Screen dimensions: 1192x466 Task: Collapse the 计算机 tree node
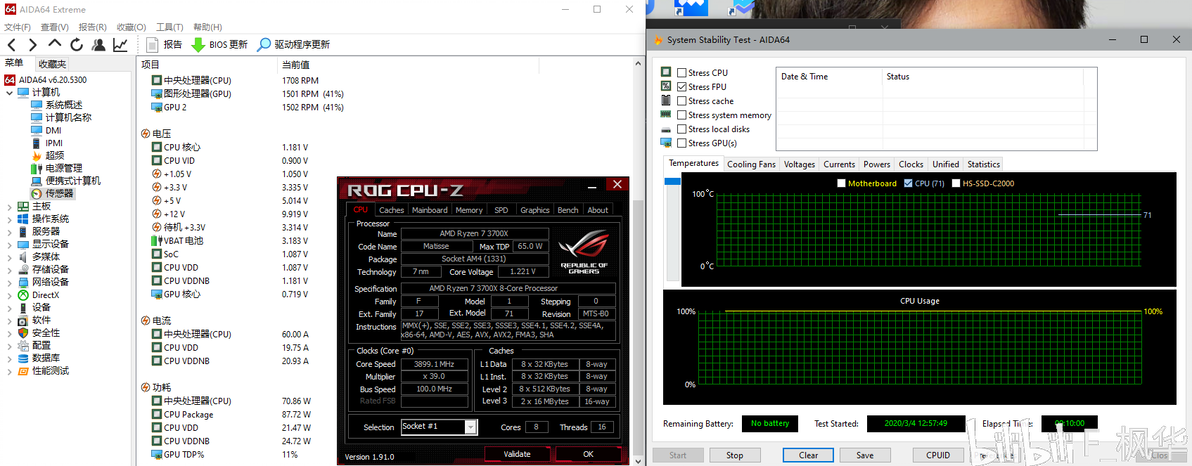pos(9,93)
